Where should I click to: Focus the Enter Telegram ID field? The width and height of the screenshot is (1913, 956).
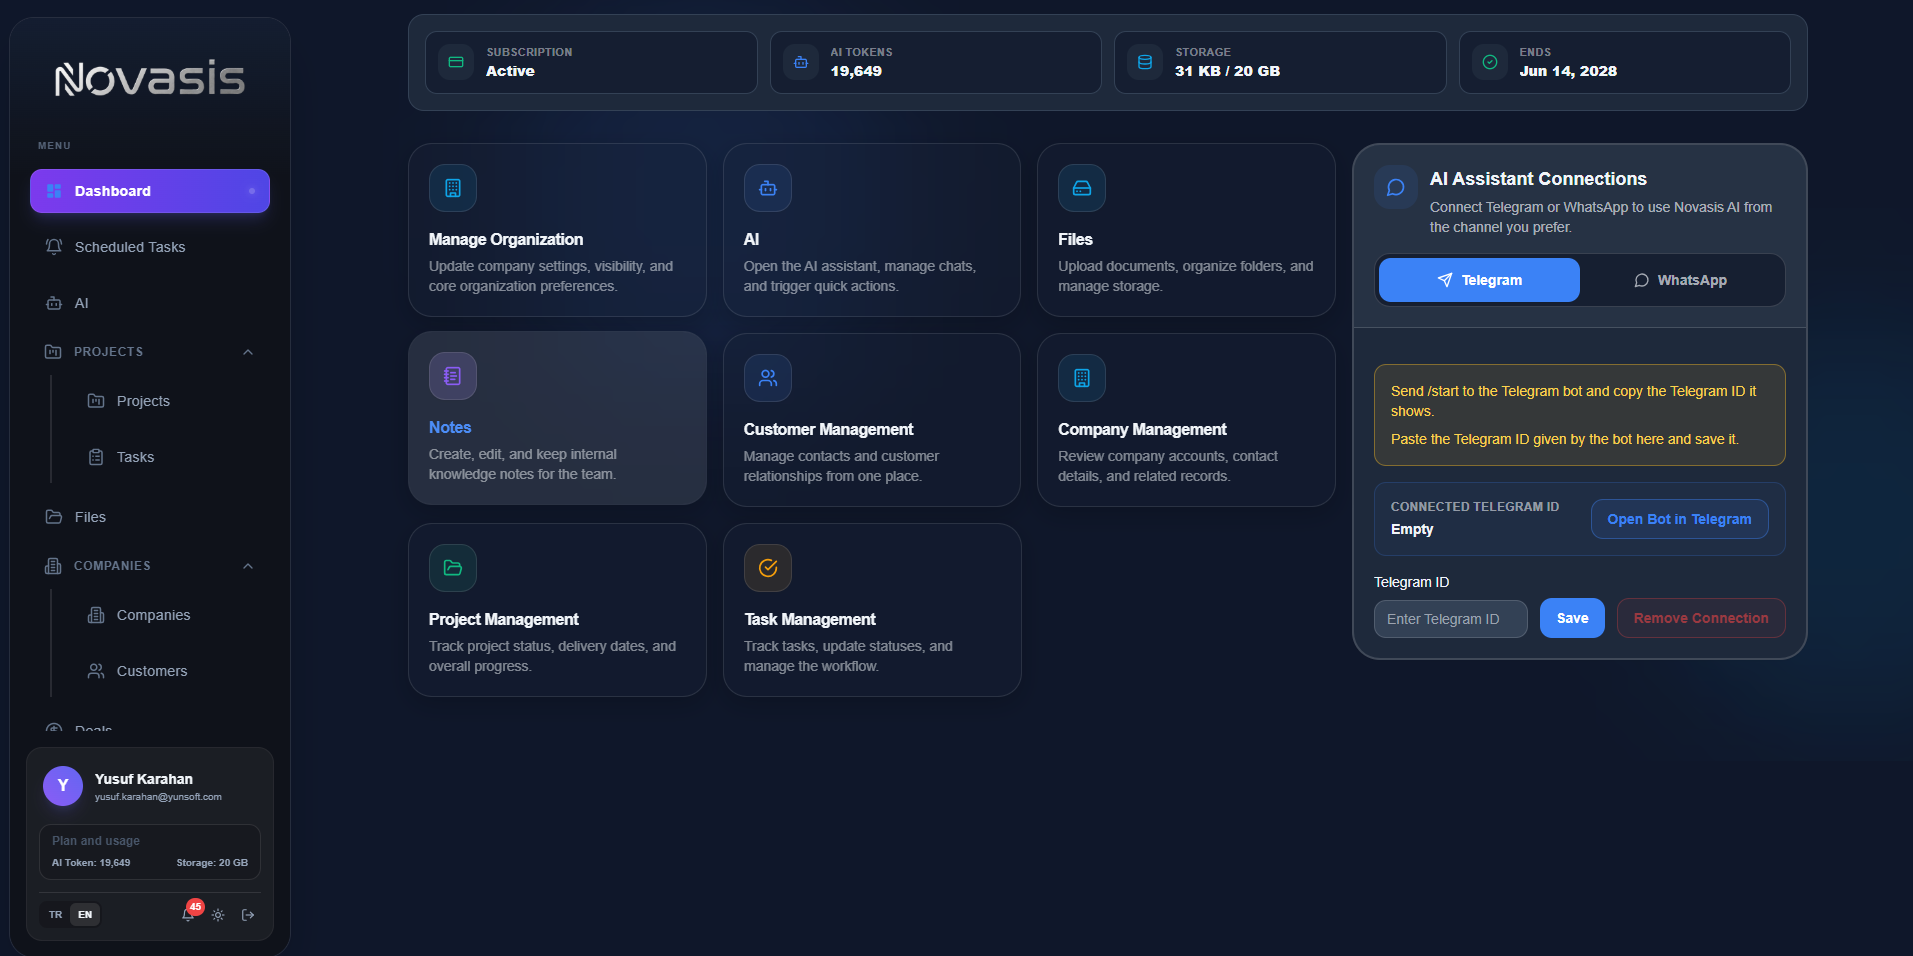tap(1450, 619)
